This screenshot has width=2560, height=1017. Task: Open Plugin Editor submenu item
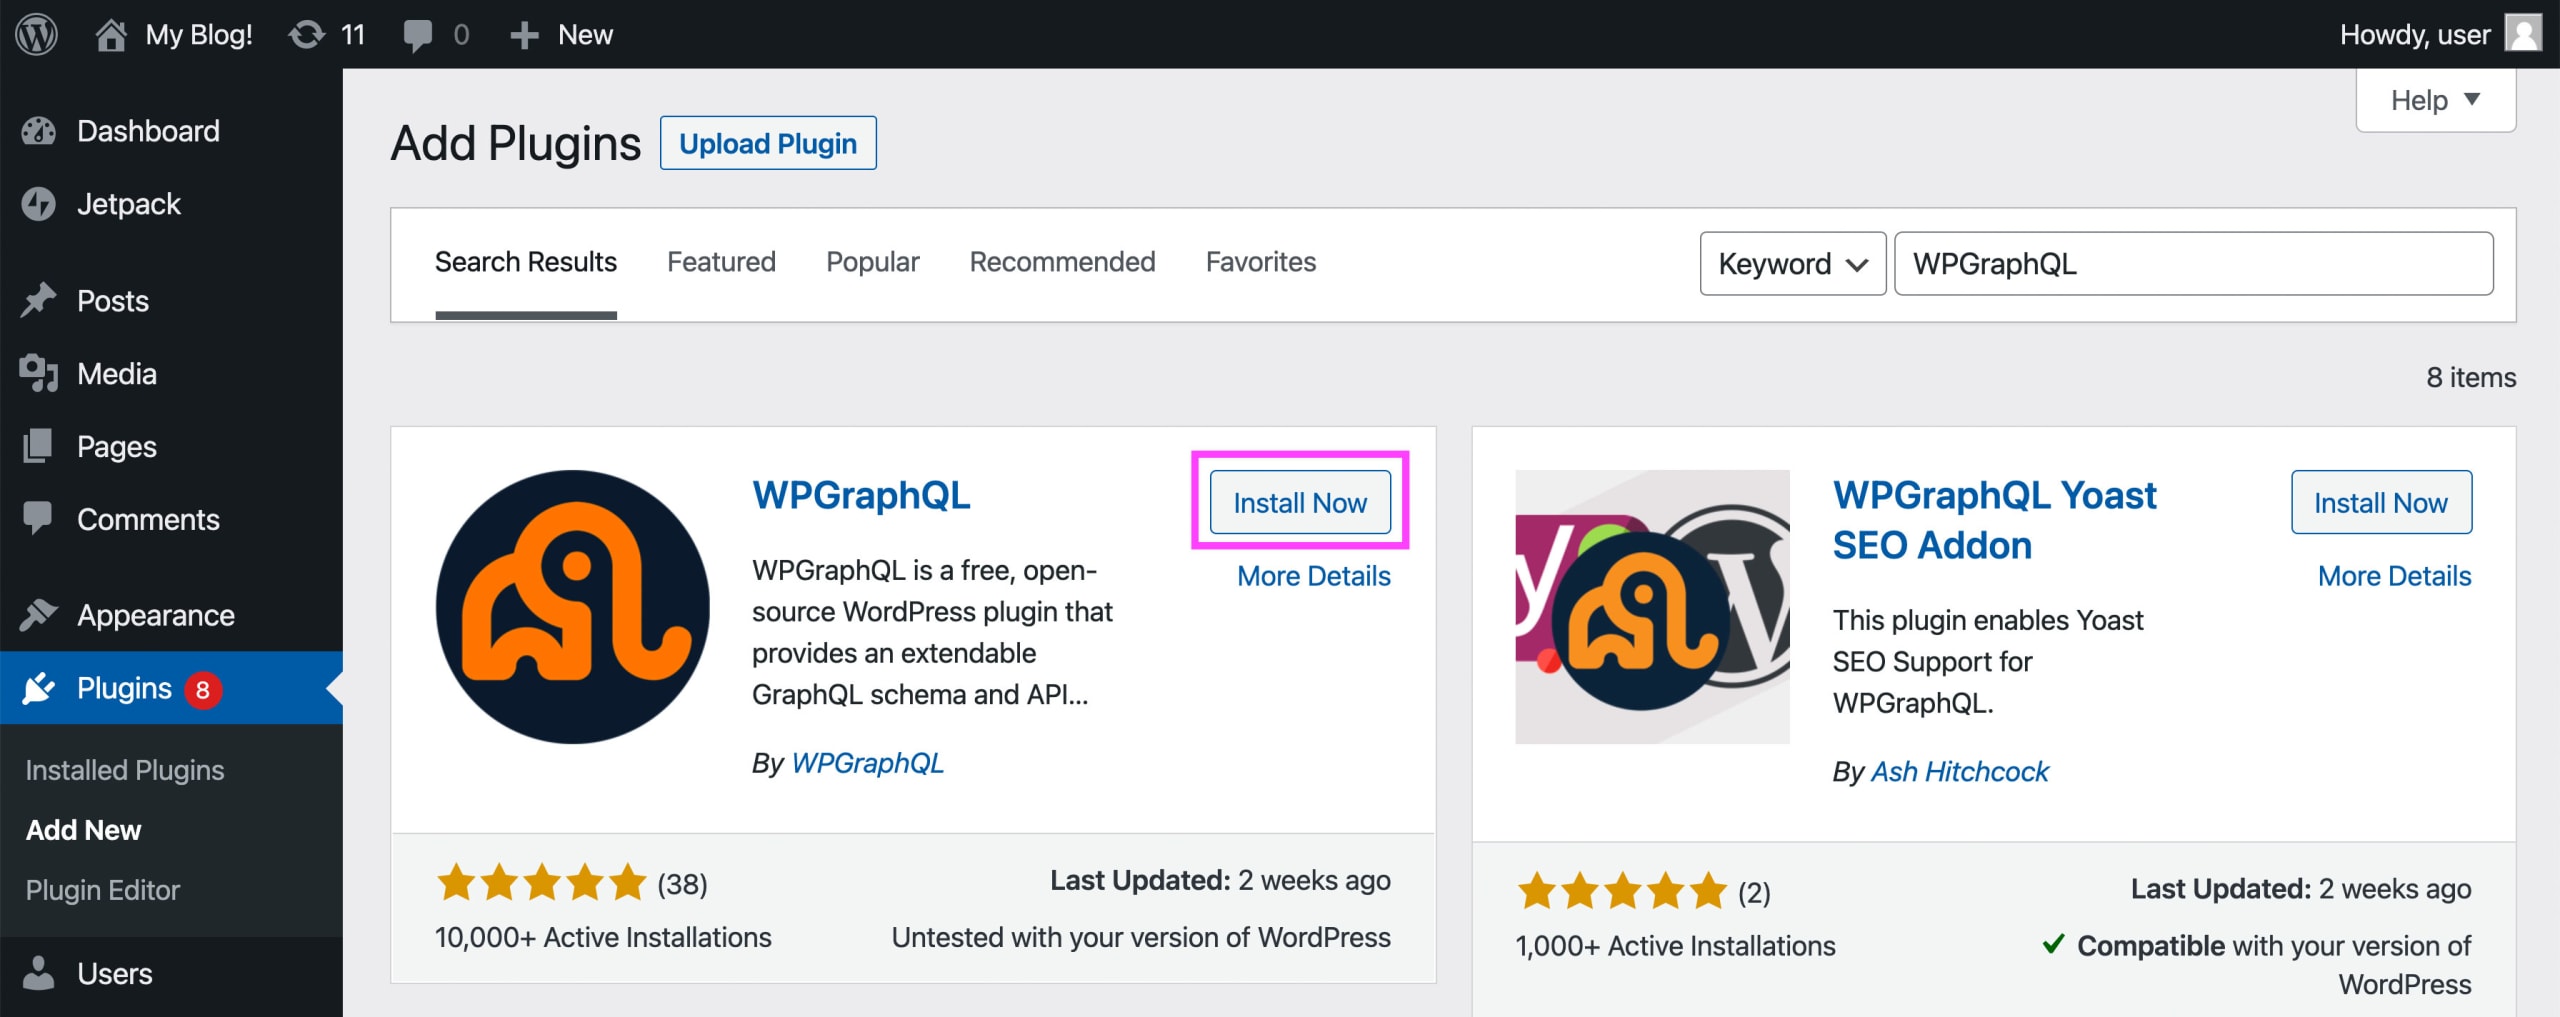pyautogui.click(x=103, y=890)
